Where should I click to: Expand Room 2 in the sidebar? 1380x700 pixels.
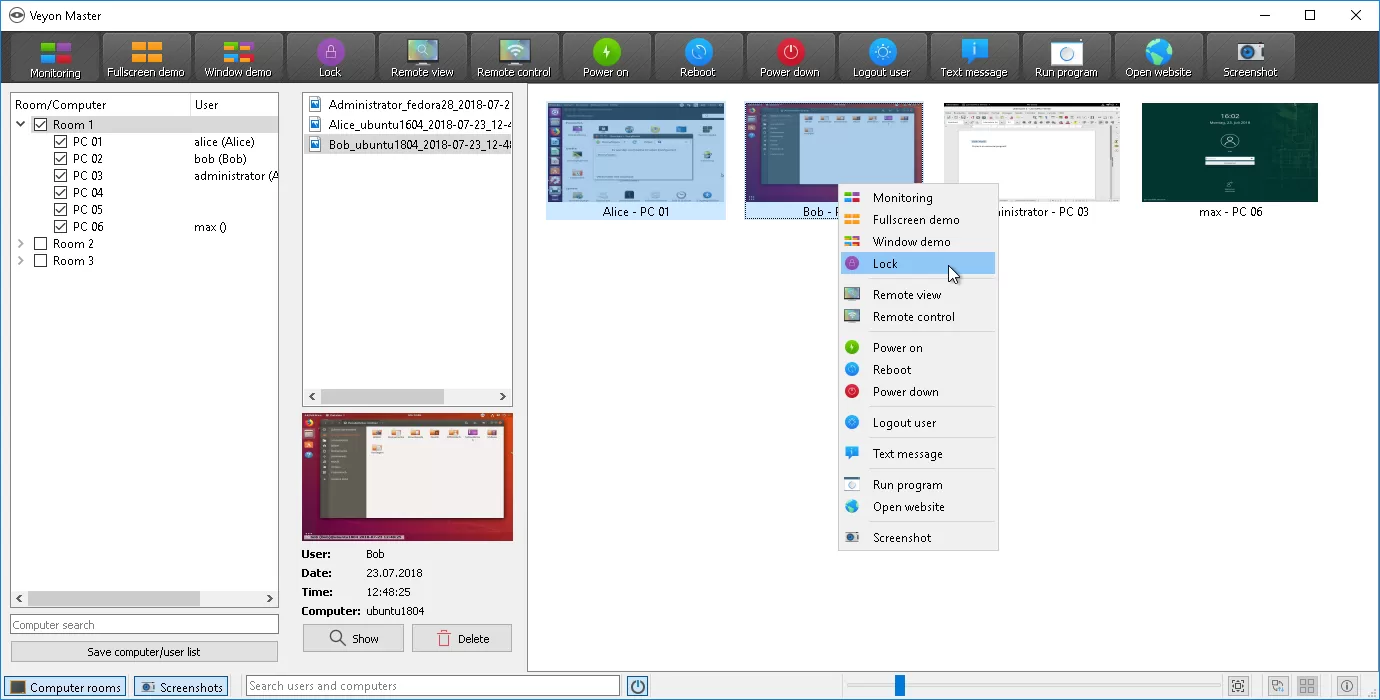20,243
